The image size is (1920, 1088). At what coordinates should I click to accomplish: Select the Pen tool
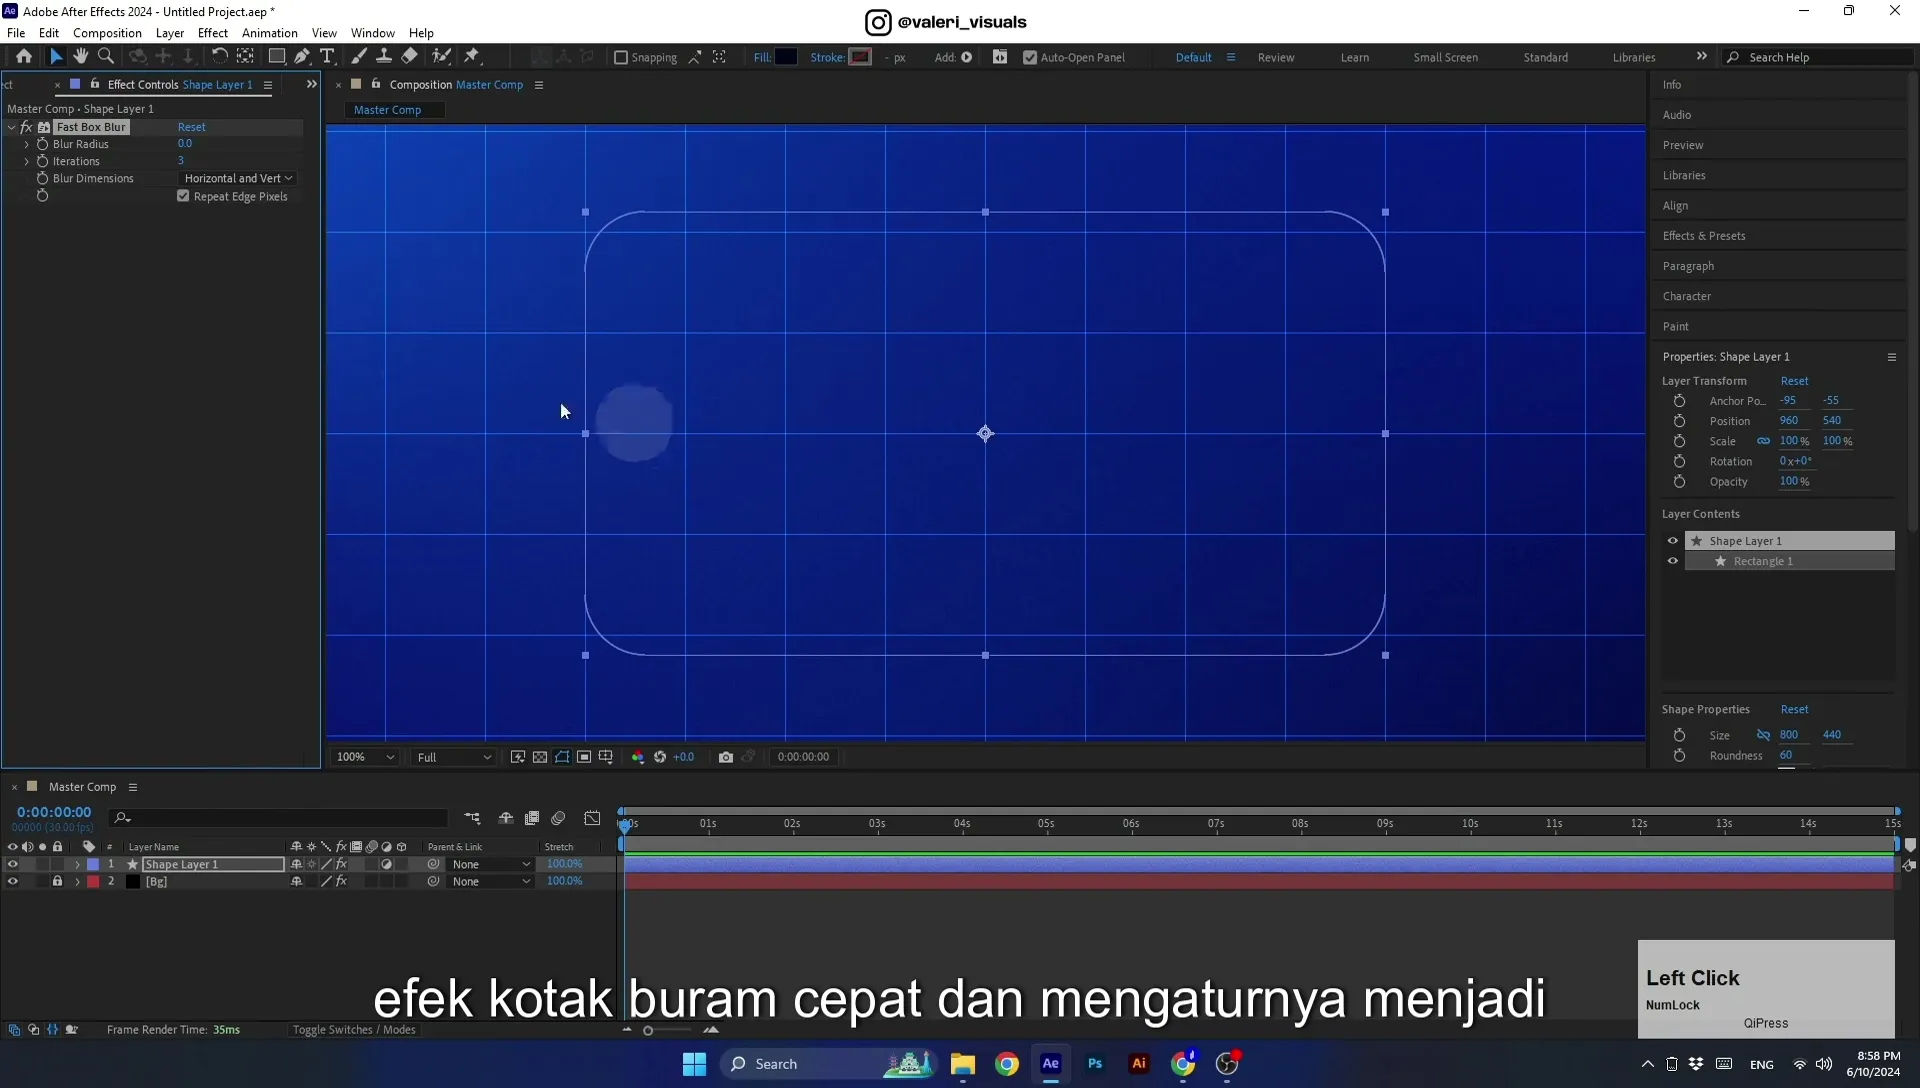pyautogui.click(x=302, y=57)
